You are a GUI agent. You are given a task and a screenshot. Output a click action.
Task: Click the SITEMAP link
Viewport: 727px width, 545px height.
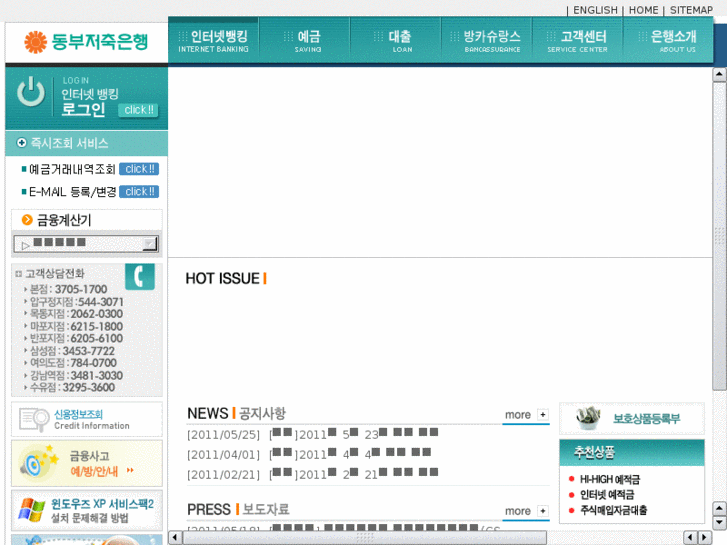pos(691,10)
